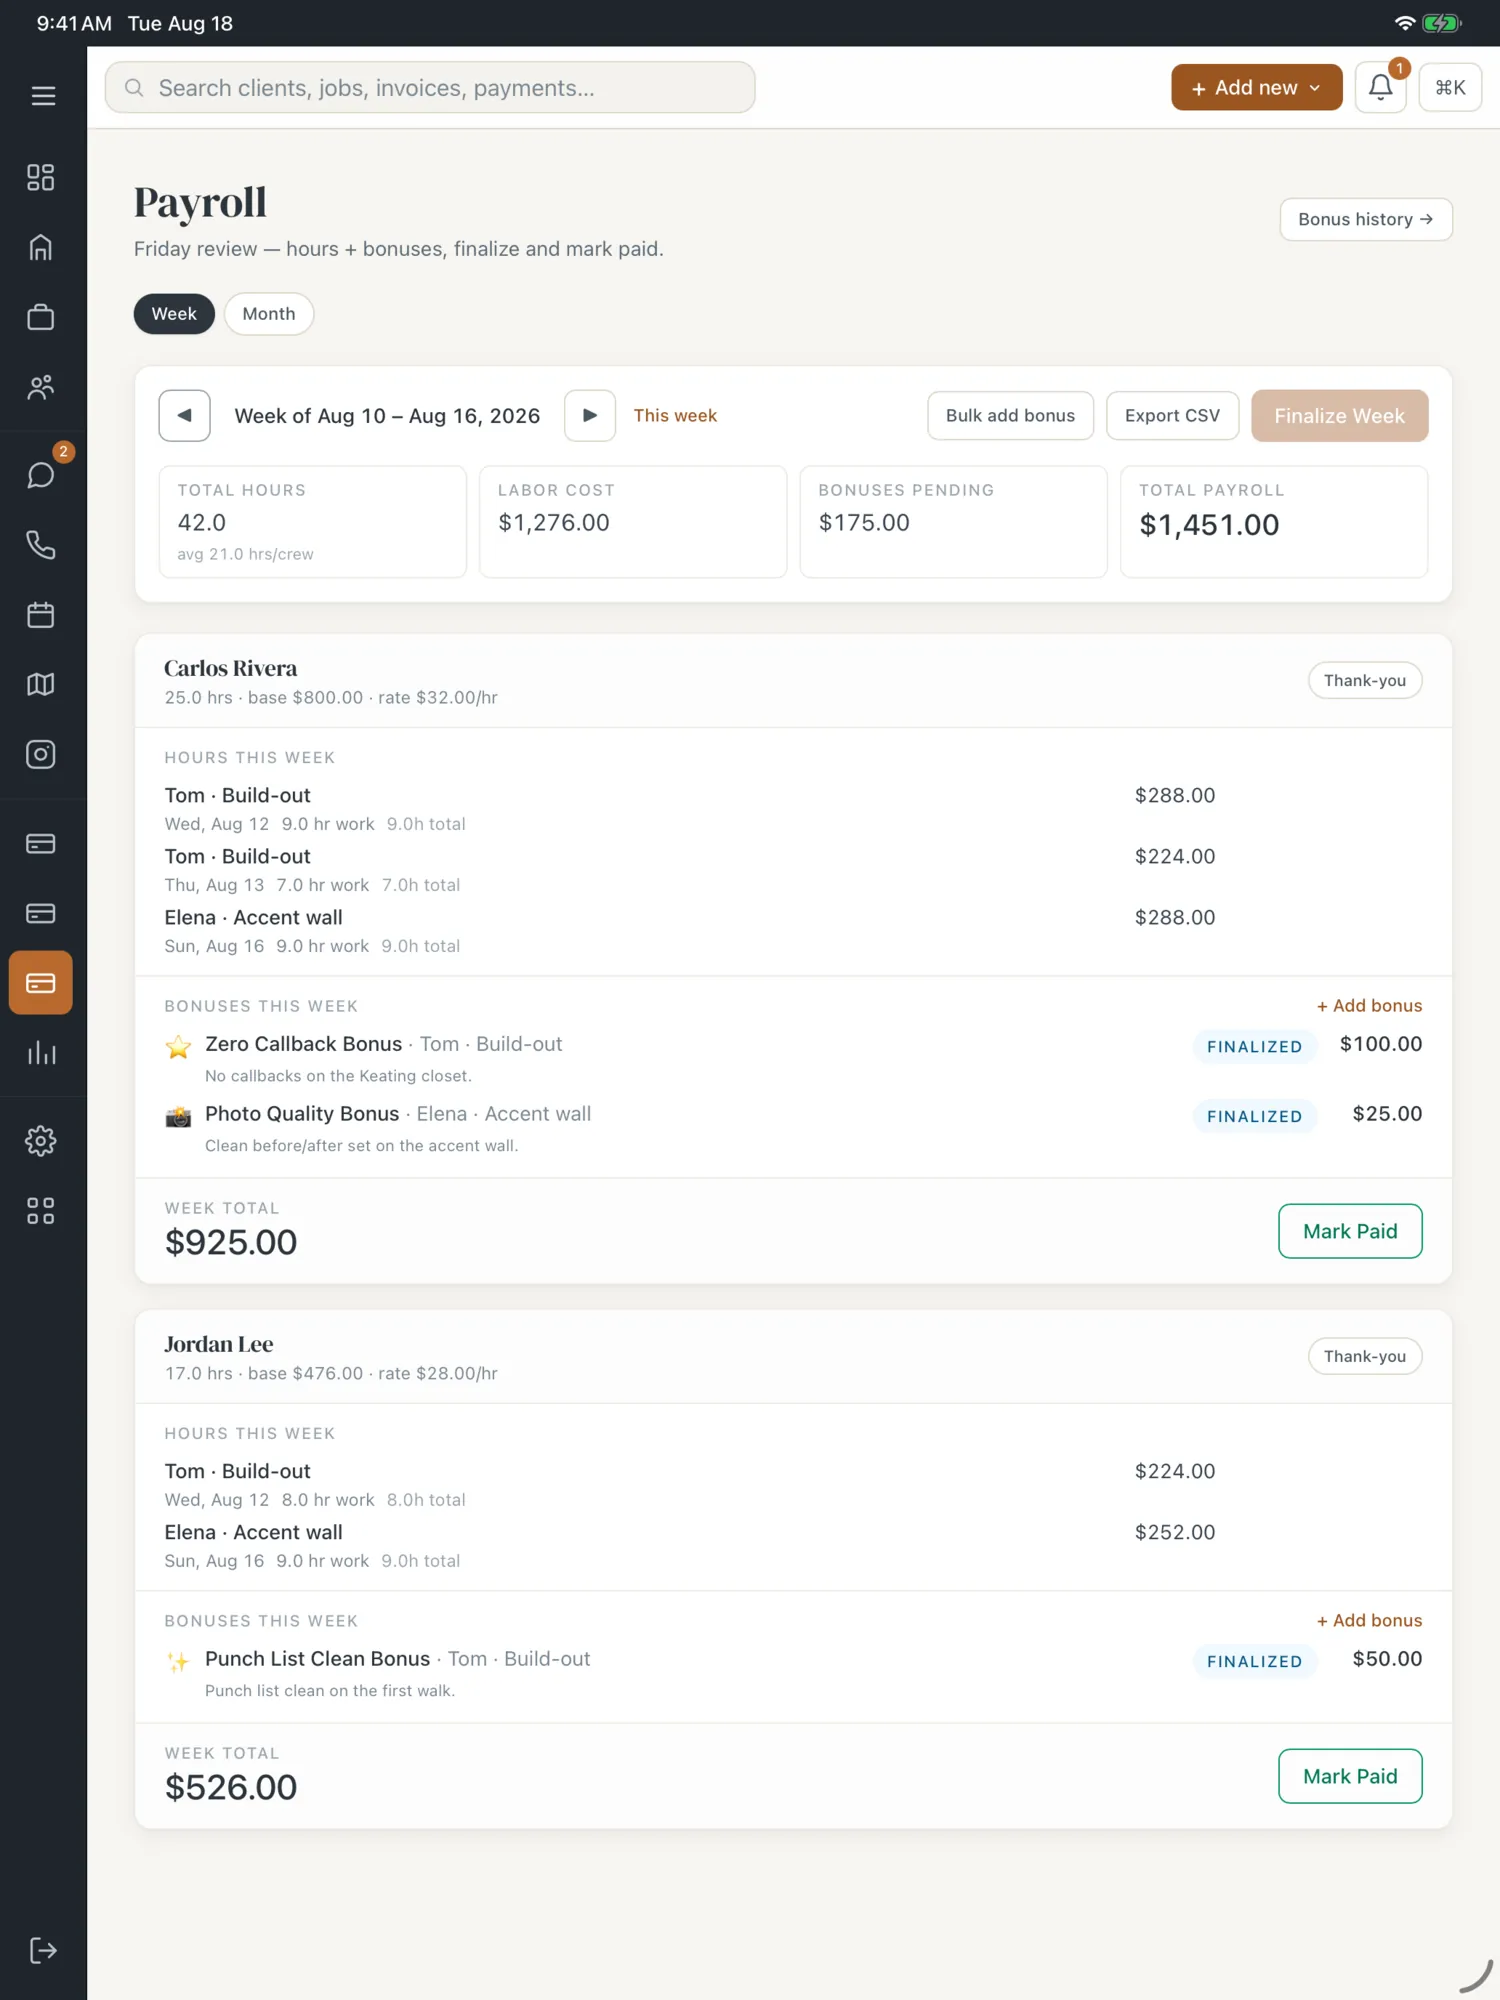Open the dashboard grid icon in sidebar

[x=41, y=177]
